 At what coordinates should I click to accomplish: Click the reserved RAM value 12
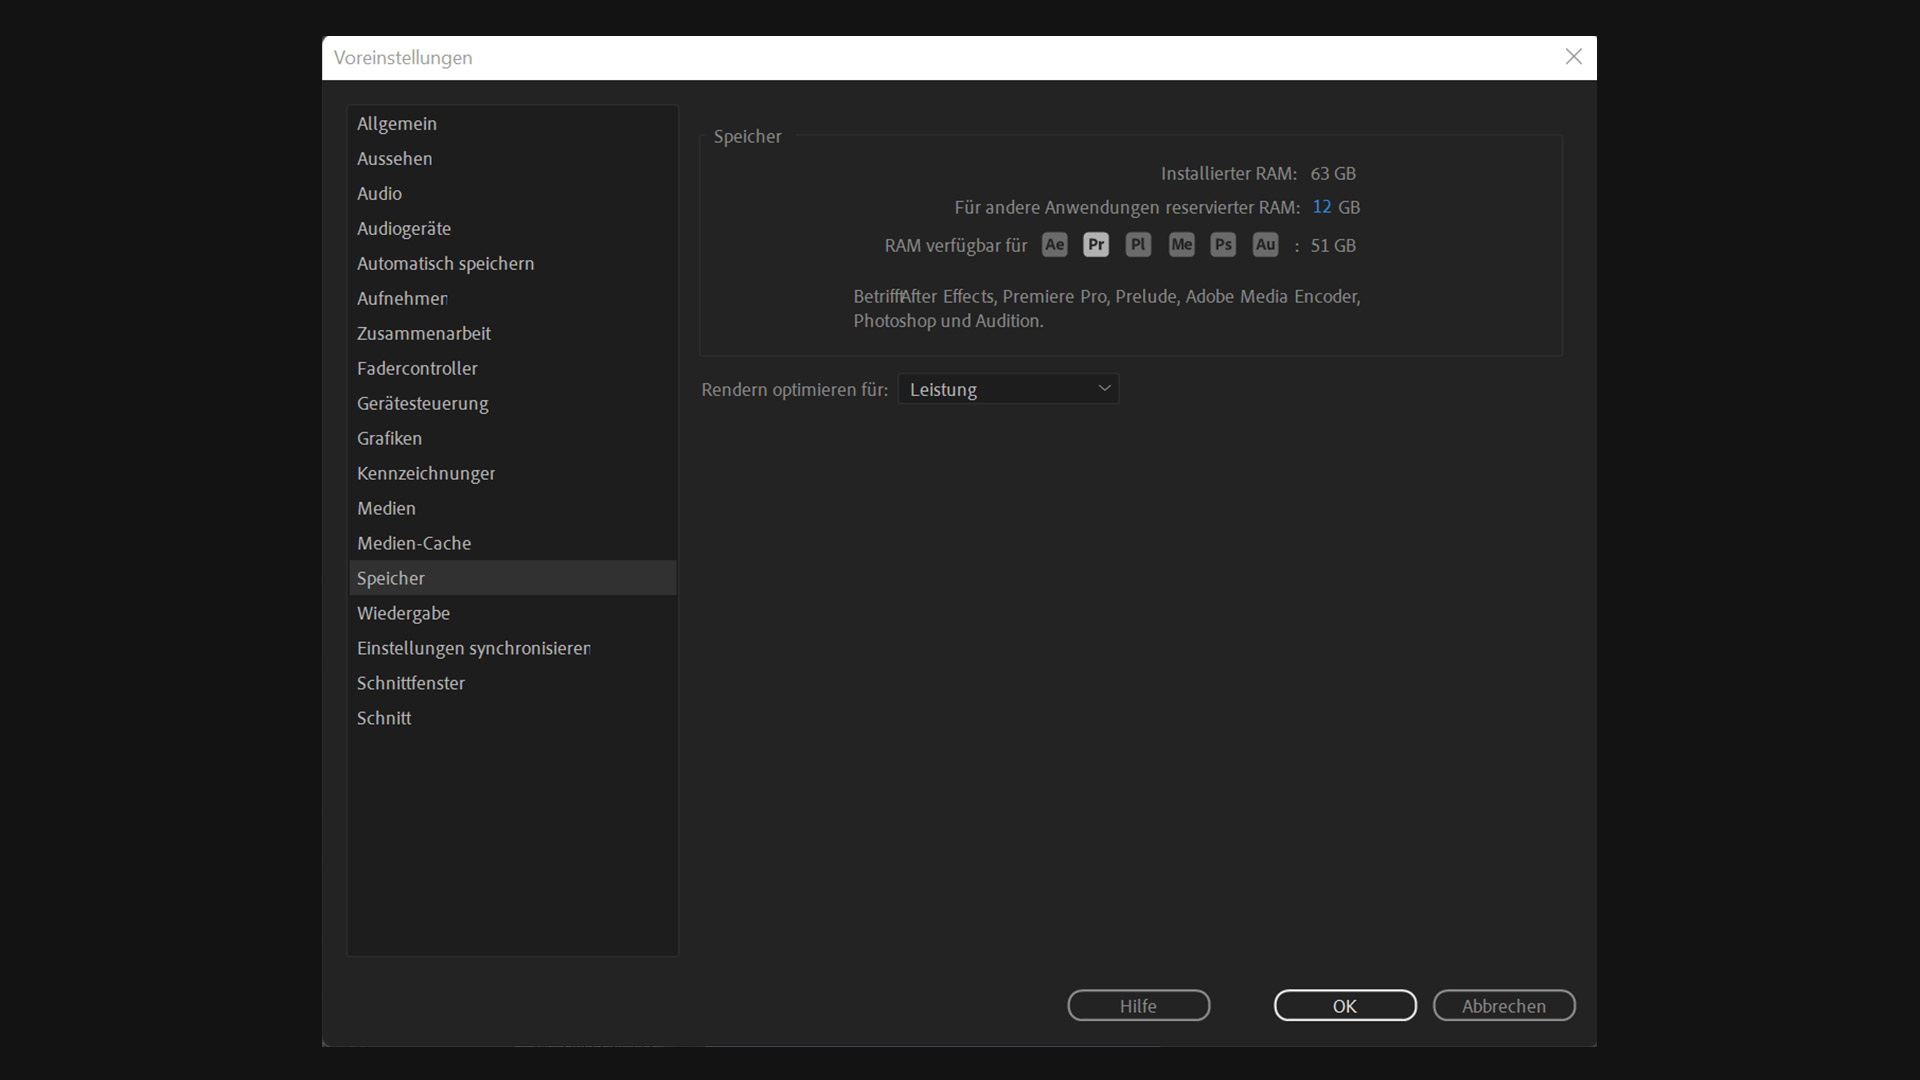tap(1321, 207)
